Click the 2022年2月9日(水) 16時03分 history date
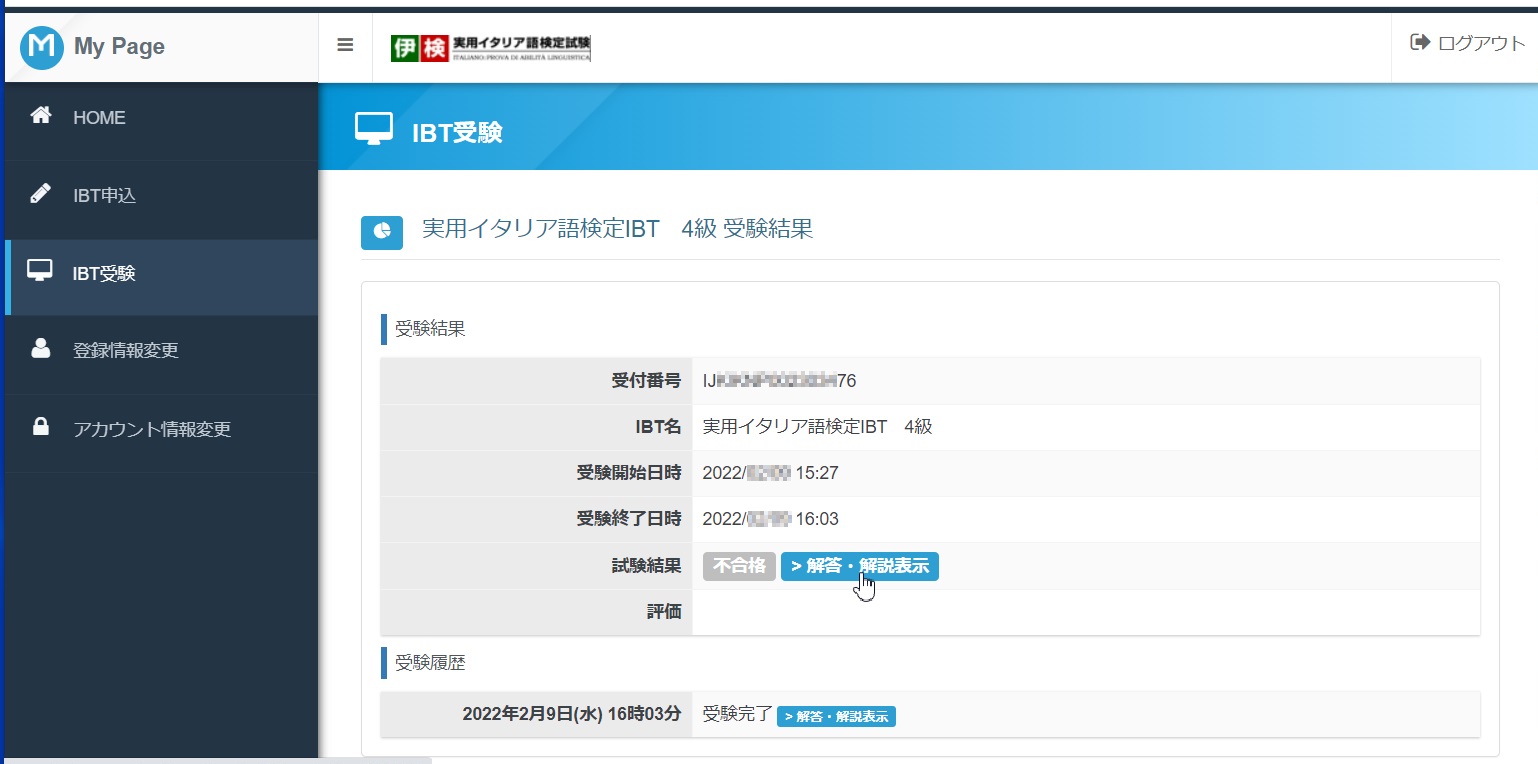1538x764 pixels. [572, 715]
